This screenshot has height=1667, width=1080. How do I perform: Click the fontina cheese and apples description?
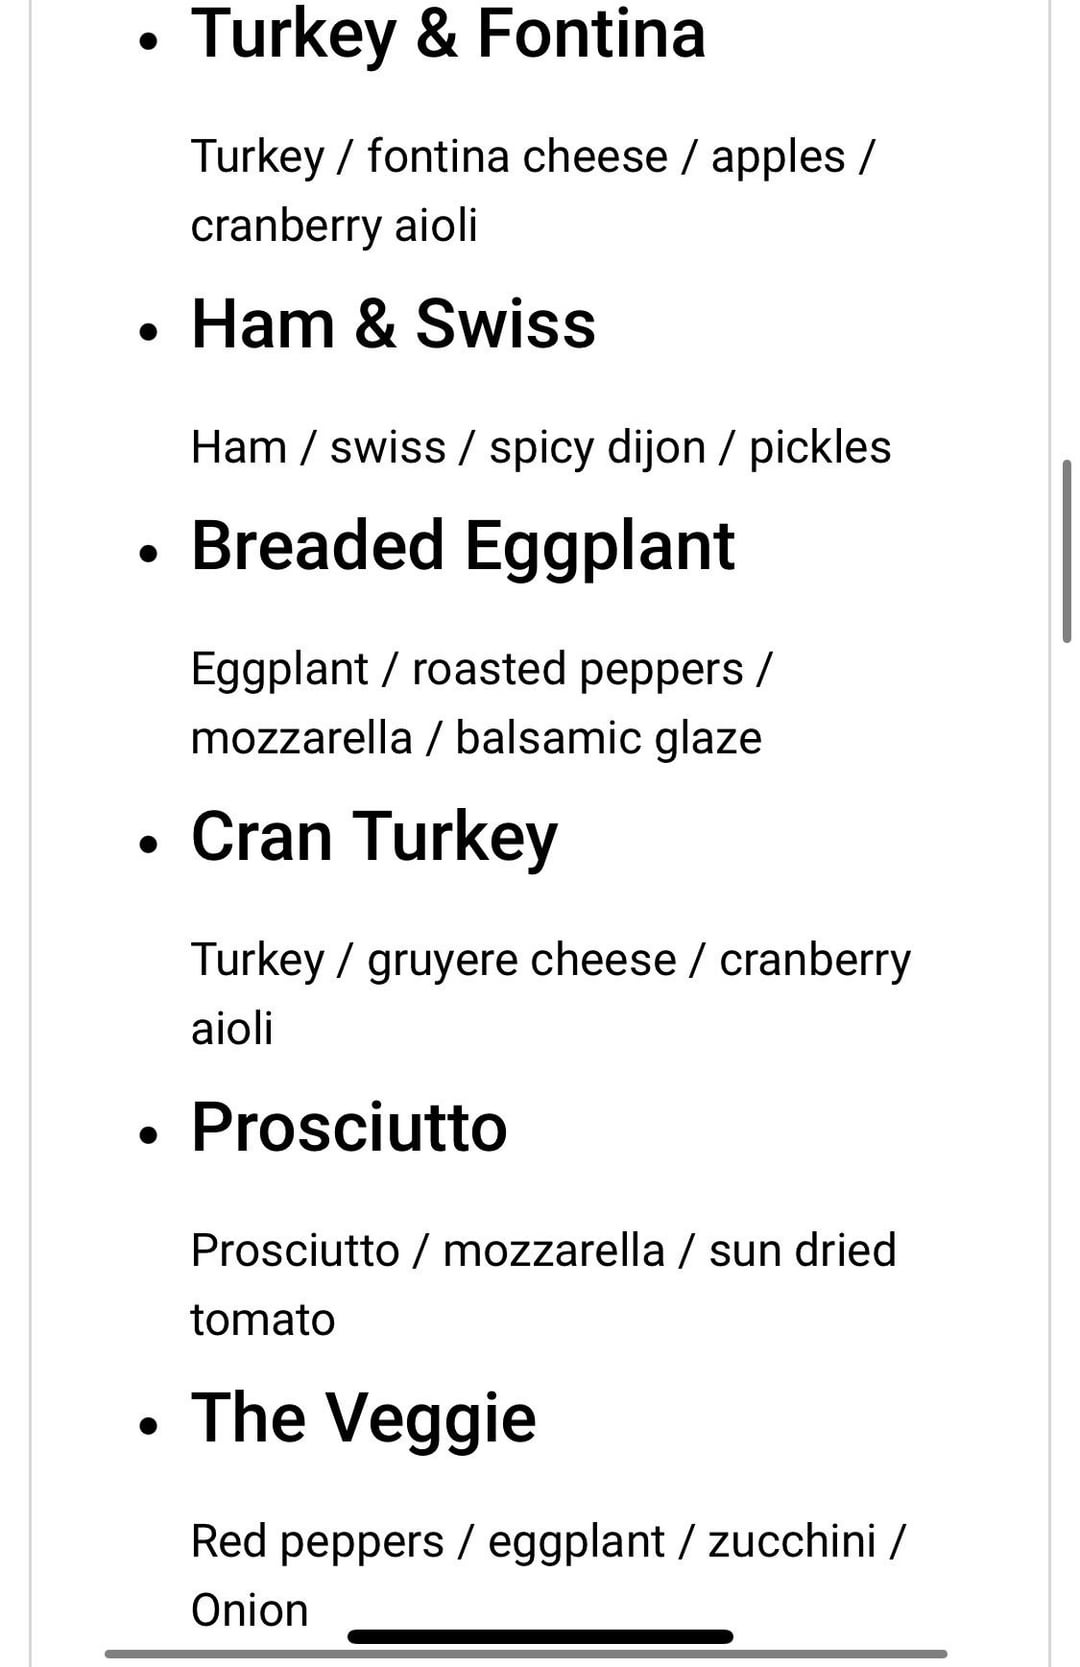coord(532,190)
